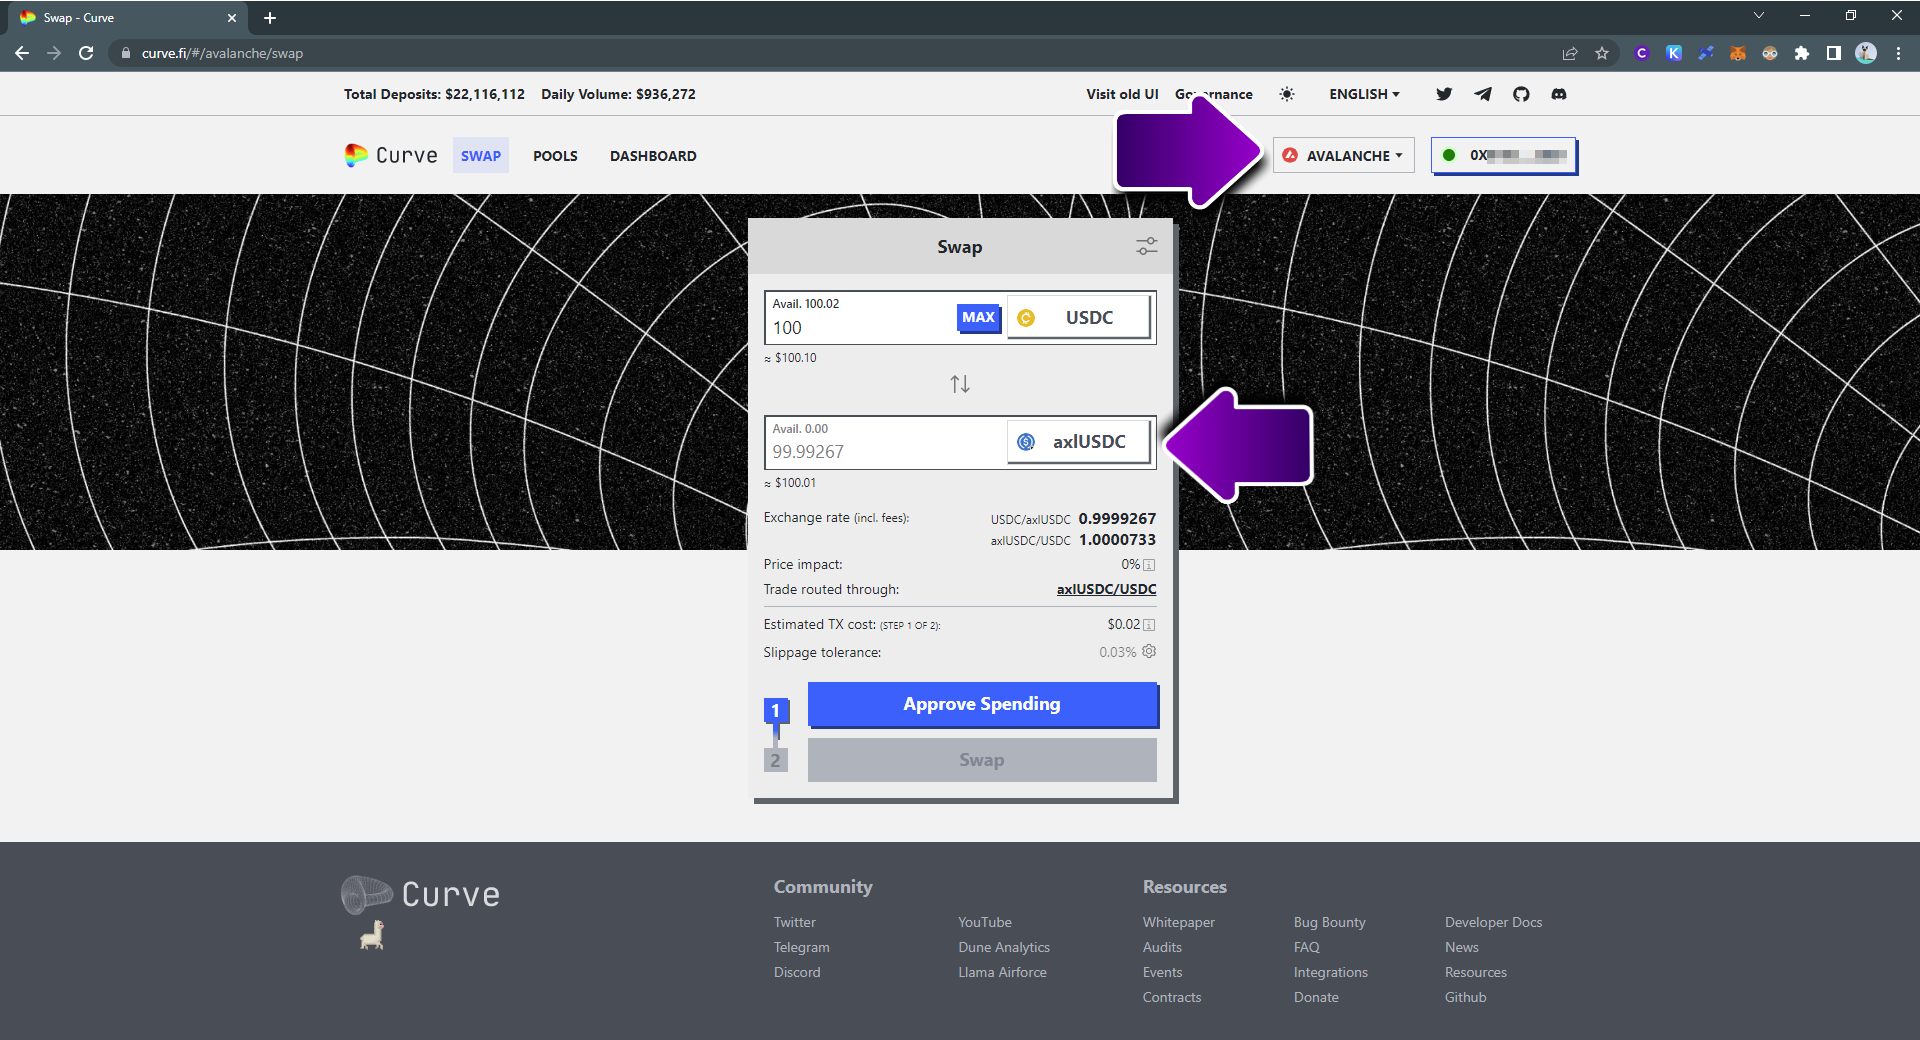Open the browser extensions puzzle icon
1920x1040 pixels.
click(1802, 53)
